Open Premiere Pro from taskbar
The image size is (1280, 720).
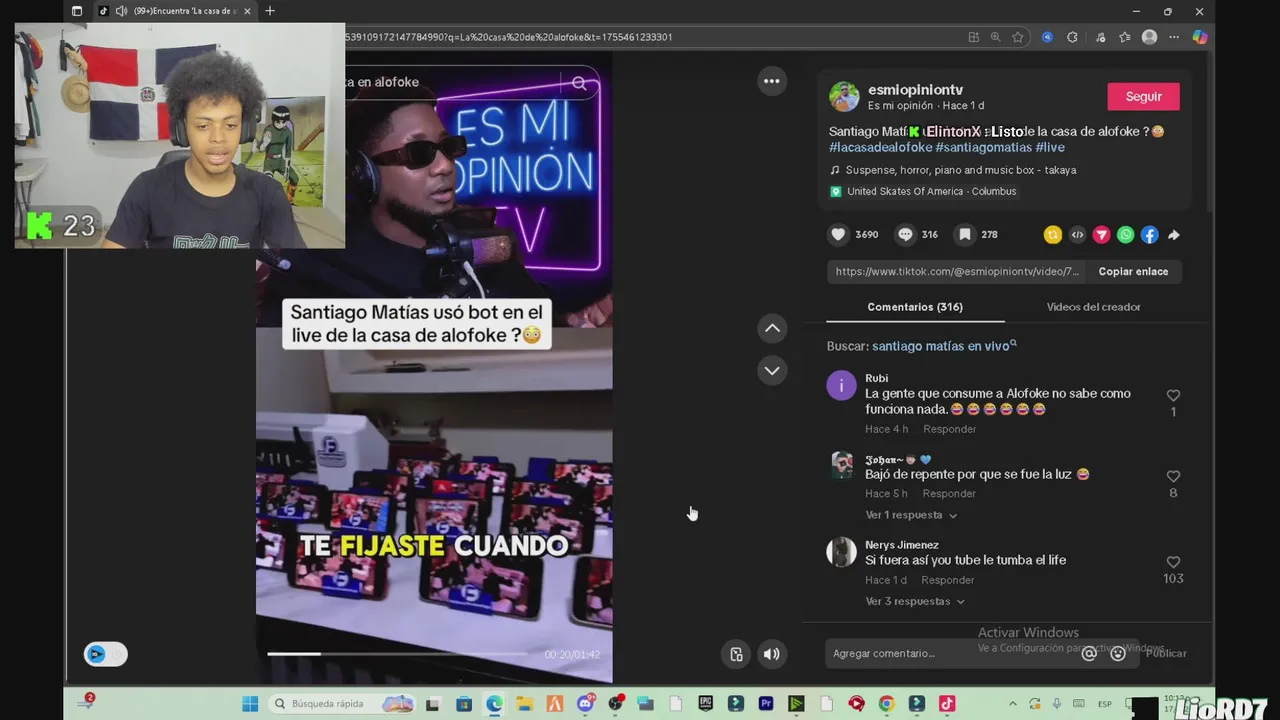[x=766, y=704]
